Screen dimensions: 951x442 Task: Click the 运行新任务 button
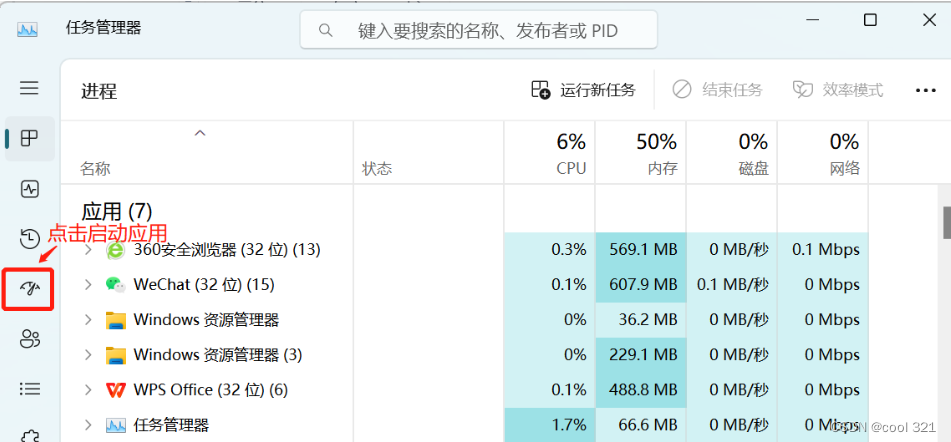tap(583, 90)
